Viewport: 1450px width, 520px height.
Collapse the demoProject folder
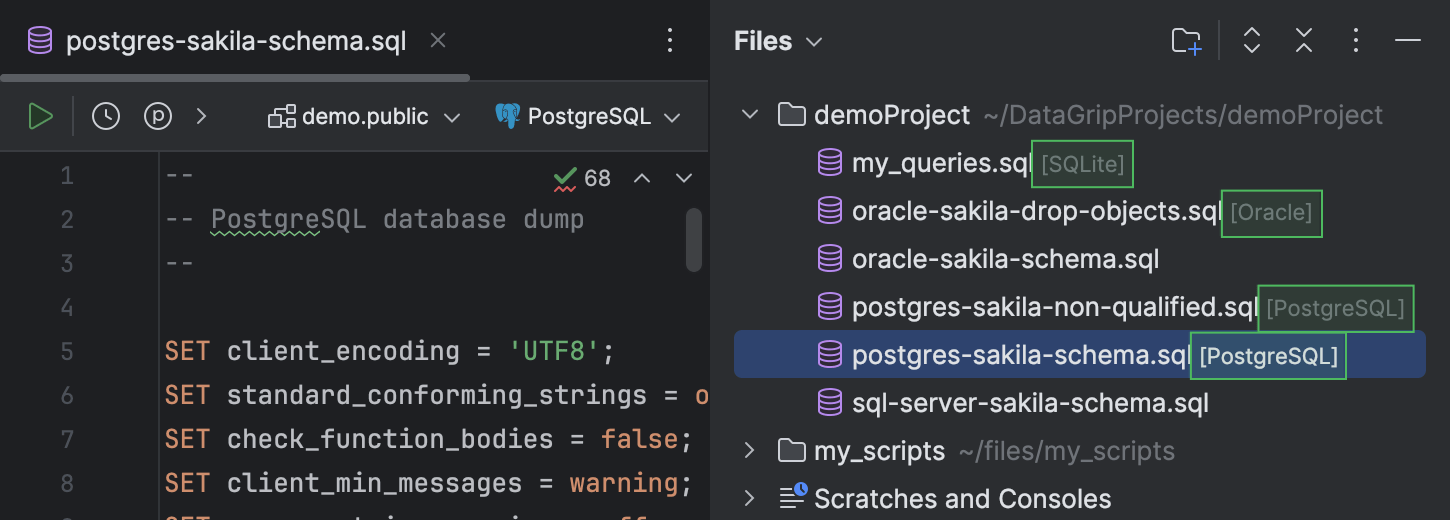pyautogui.click(x=750, y=115)
